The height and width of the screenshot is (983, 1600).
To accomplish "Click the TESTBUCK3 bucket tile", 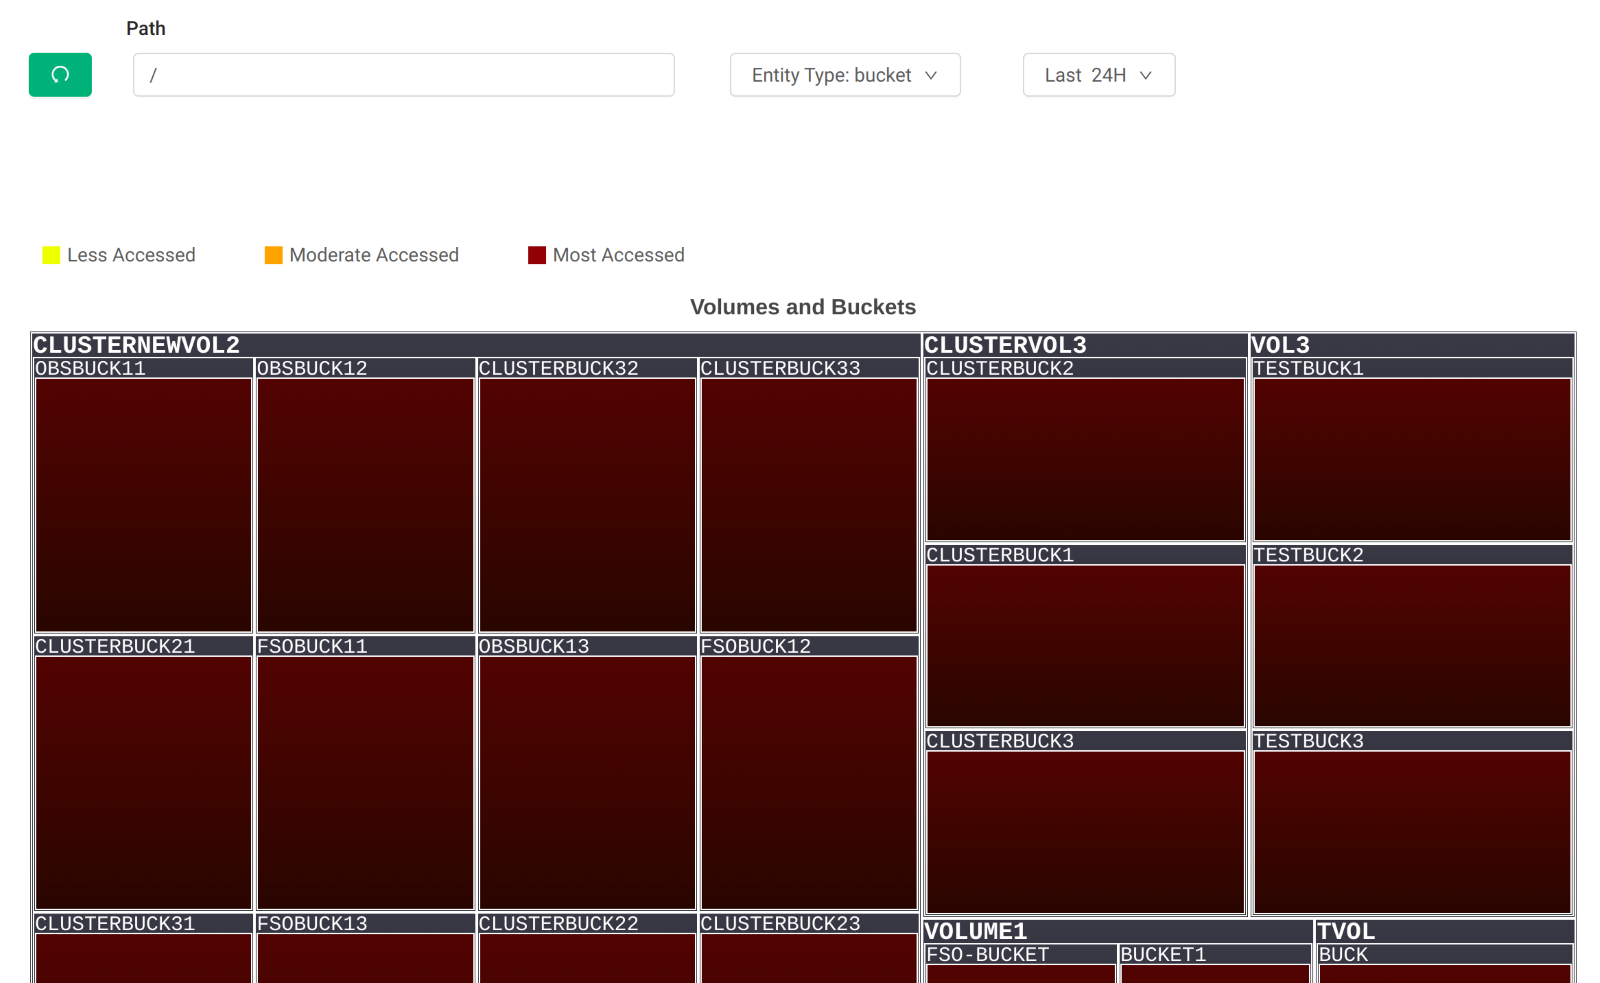I will pyautogui.click(x=1412, y=832).
